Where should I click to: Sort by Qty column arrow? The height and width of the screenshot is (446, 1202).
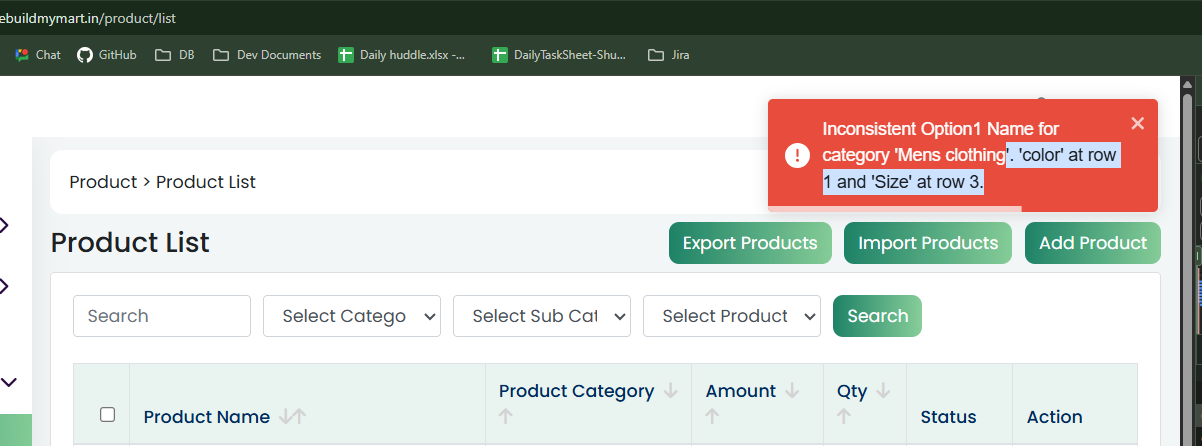coord(883,391)
